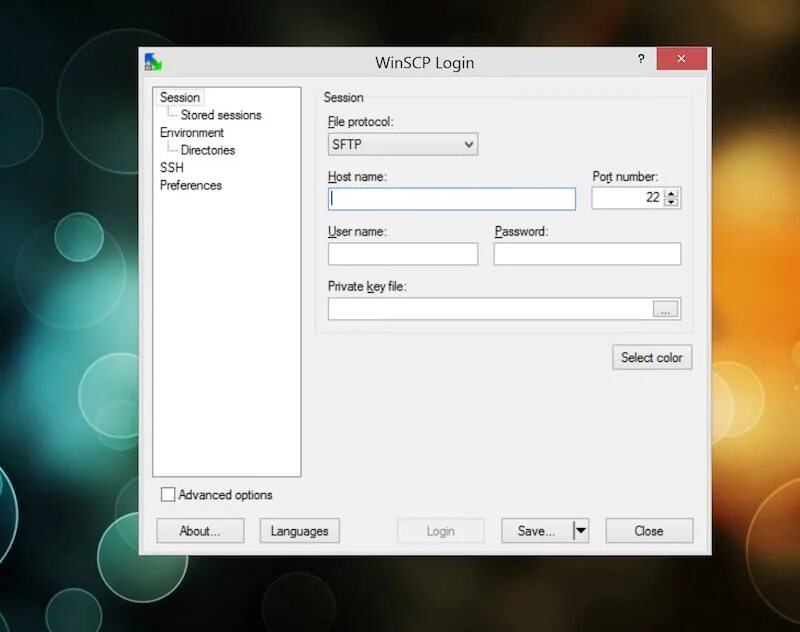Viewport: 800px width, 632px height.
Task: Open Preferences tree item
Action: (191, 186)
